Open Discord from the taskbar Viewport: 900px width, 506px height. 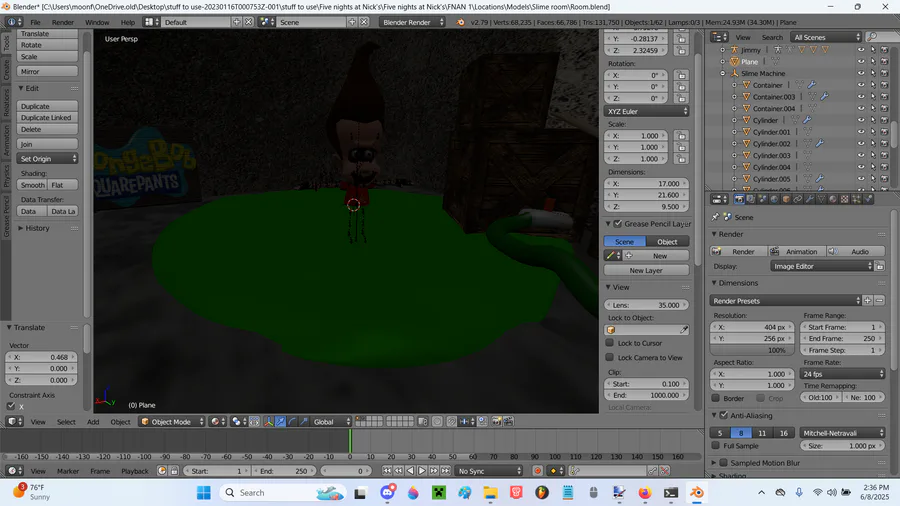click(x=388, y=493)
